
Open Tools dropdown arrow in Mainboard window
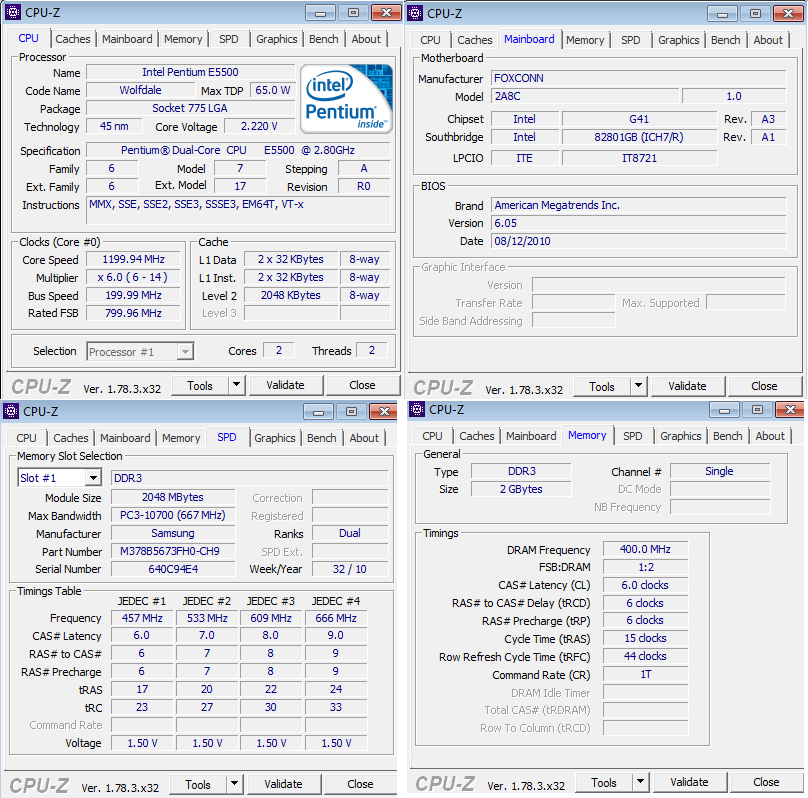[638, 386]
